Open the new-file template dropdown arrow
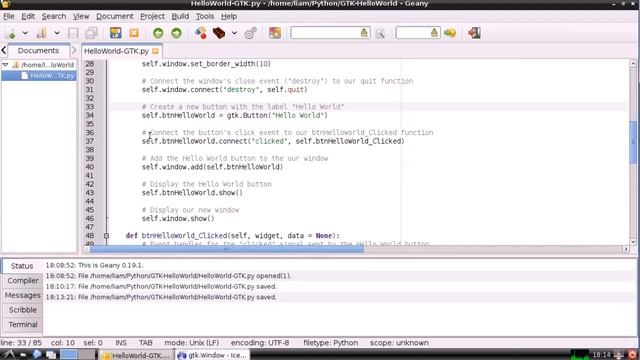 pyautogui.click(x=25, y=33)
